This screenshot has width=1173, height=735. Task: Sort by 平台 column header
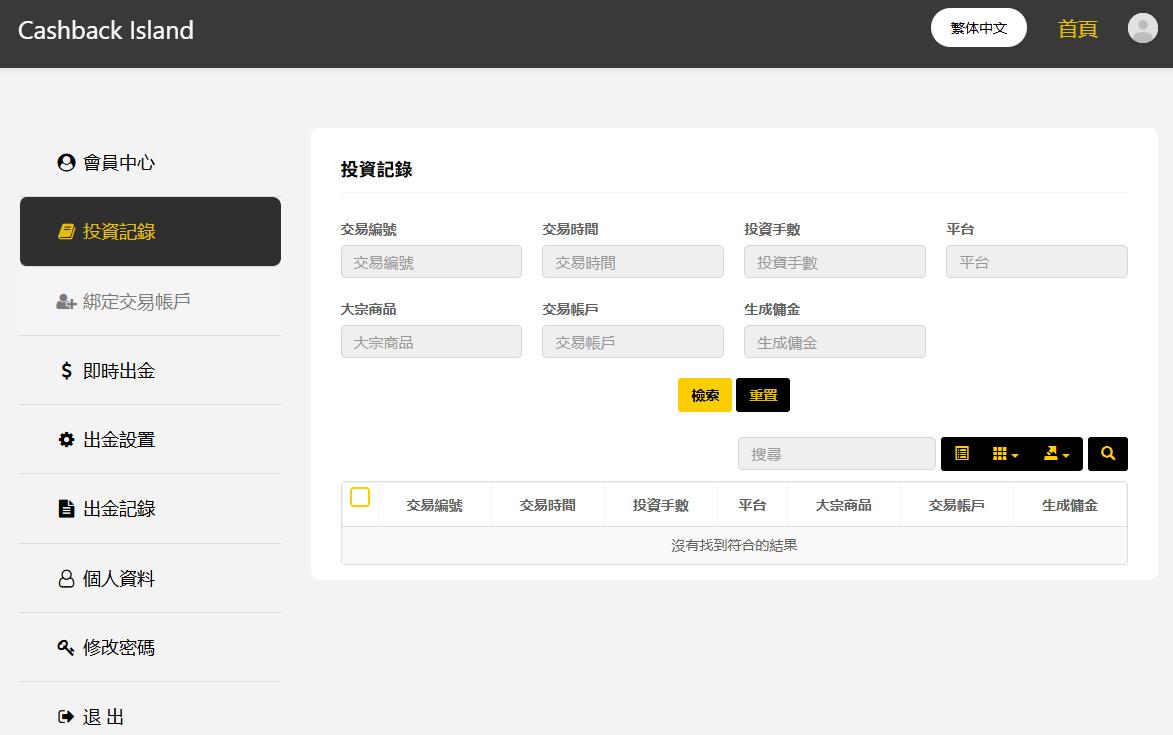tap(753, 505)
